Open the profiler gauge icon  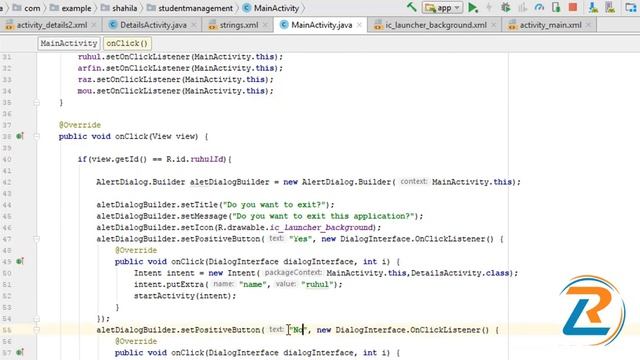click(x=539, y=7)
